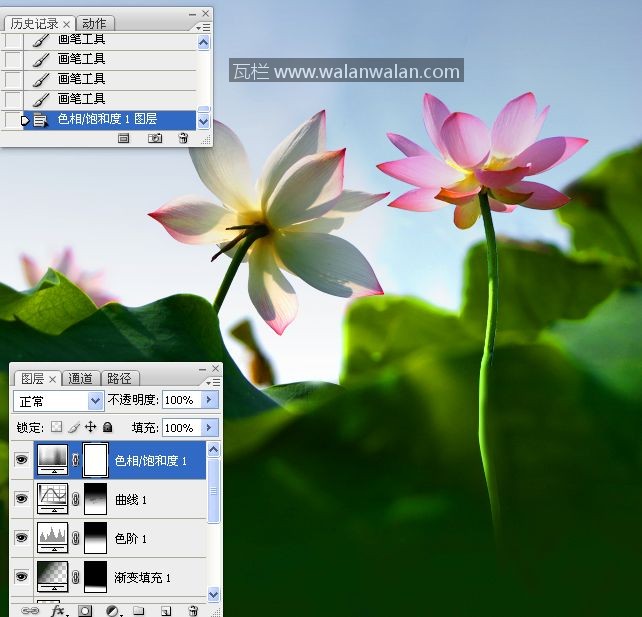This screenshot has width=642, height=617.
Task: Open the layer style fx menu
Action: point(58,610)
